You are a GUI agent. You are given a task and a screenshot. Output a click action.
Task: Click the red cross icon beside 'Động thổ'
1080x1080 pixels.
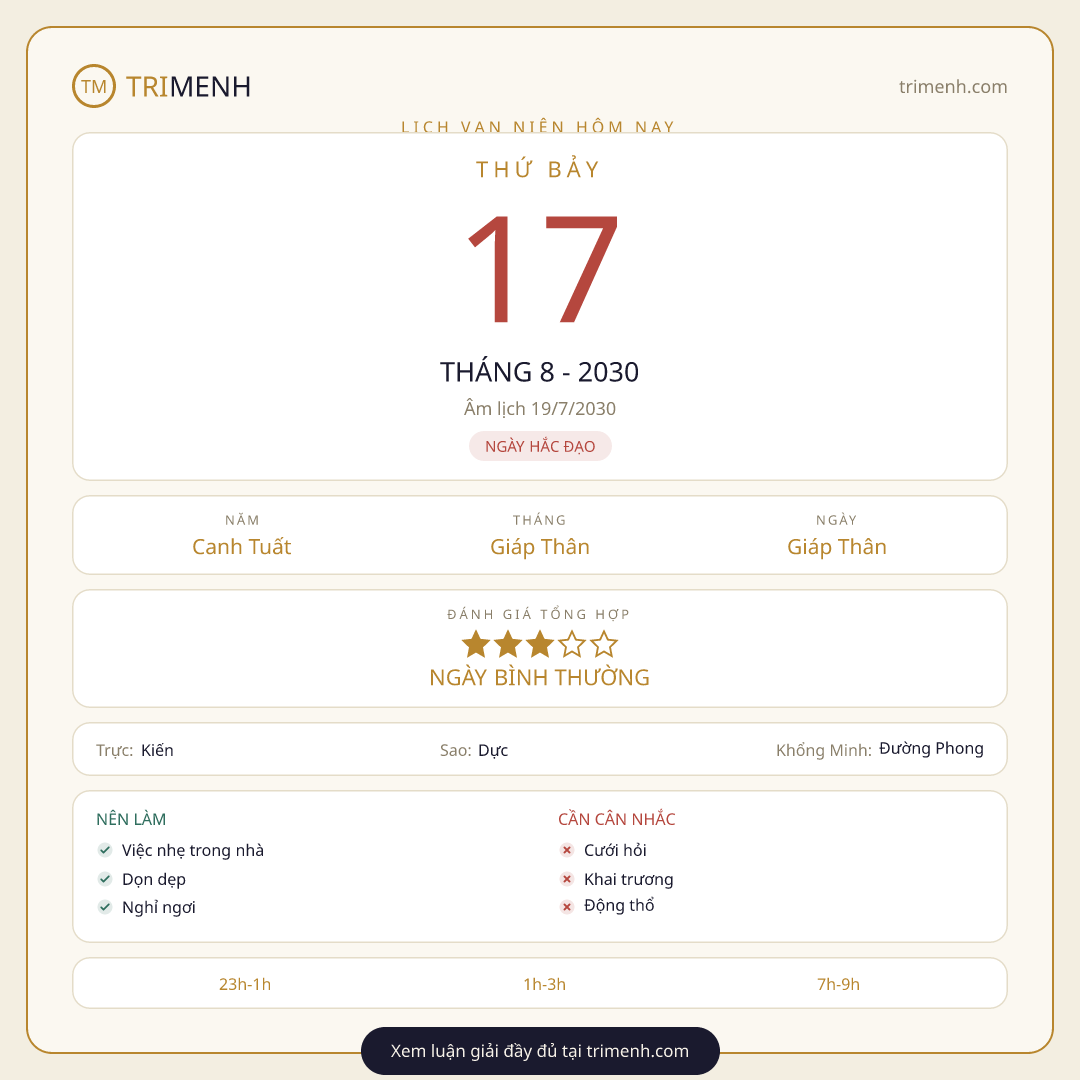coord(567,907)
